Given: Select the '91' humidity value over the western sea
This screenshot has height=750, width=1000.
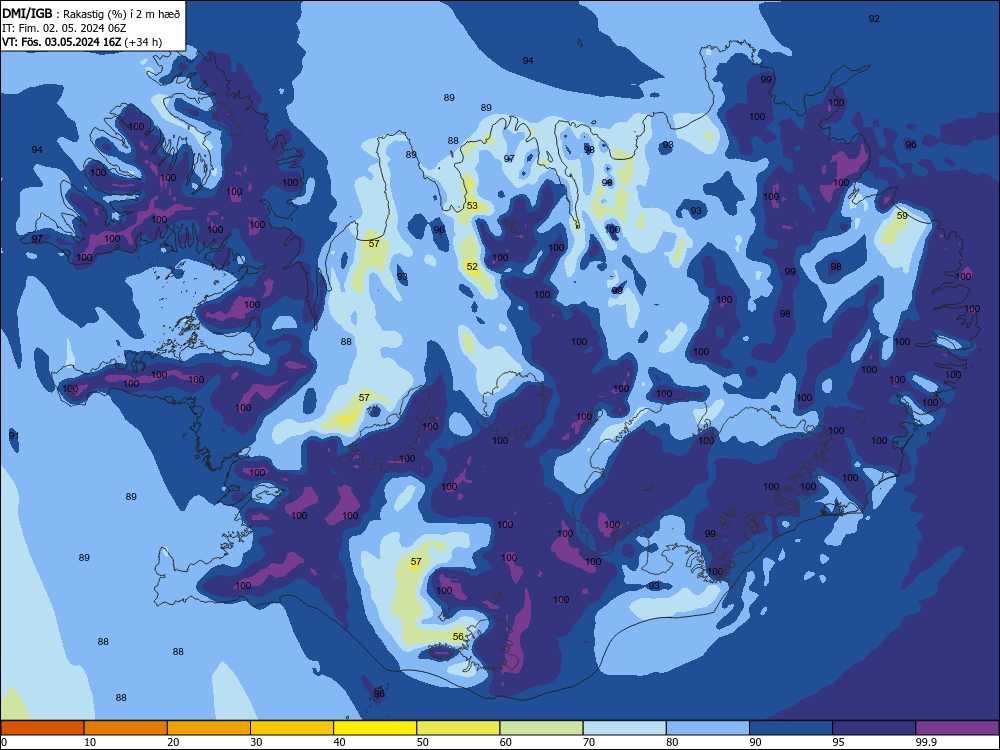Looking at the screenshot, I should point(14,436).
